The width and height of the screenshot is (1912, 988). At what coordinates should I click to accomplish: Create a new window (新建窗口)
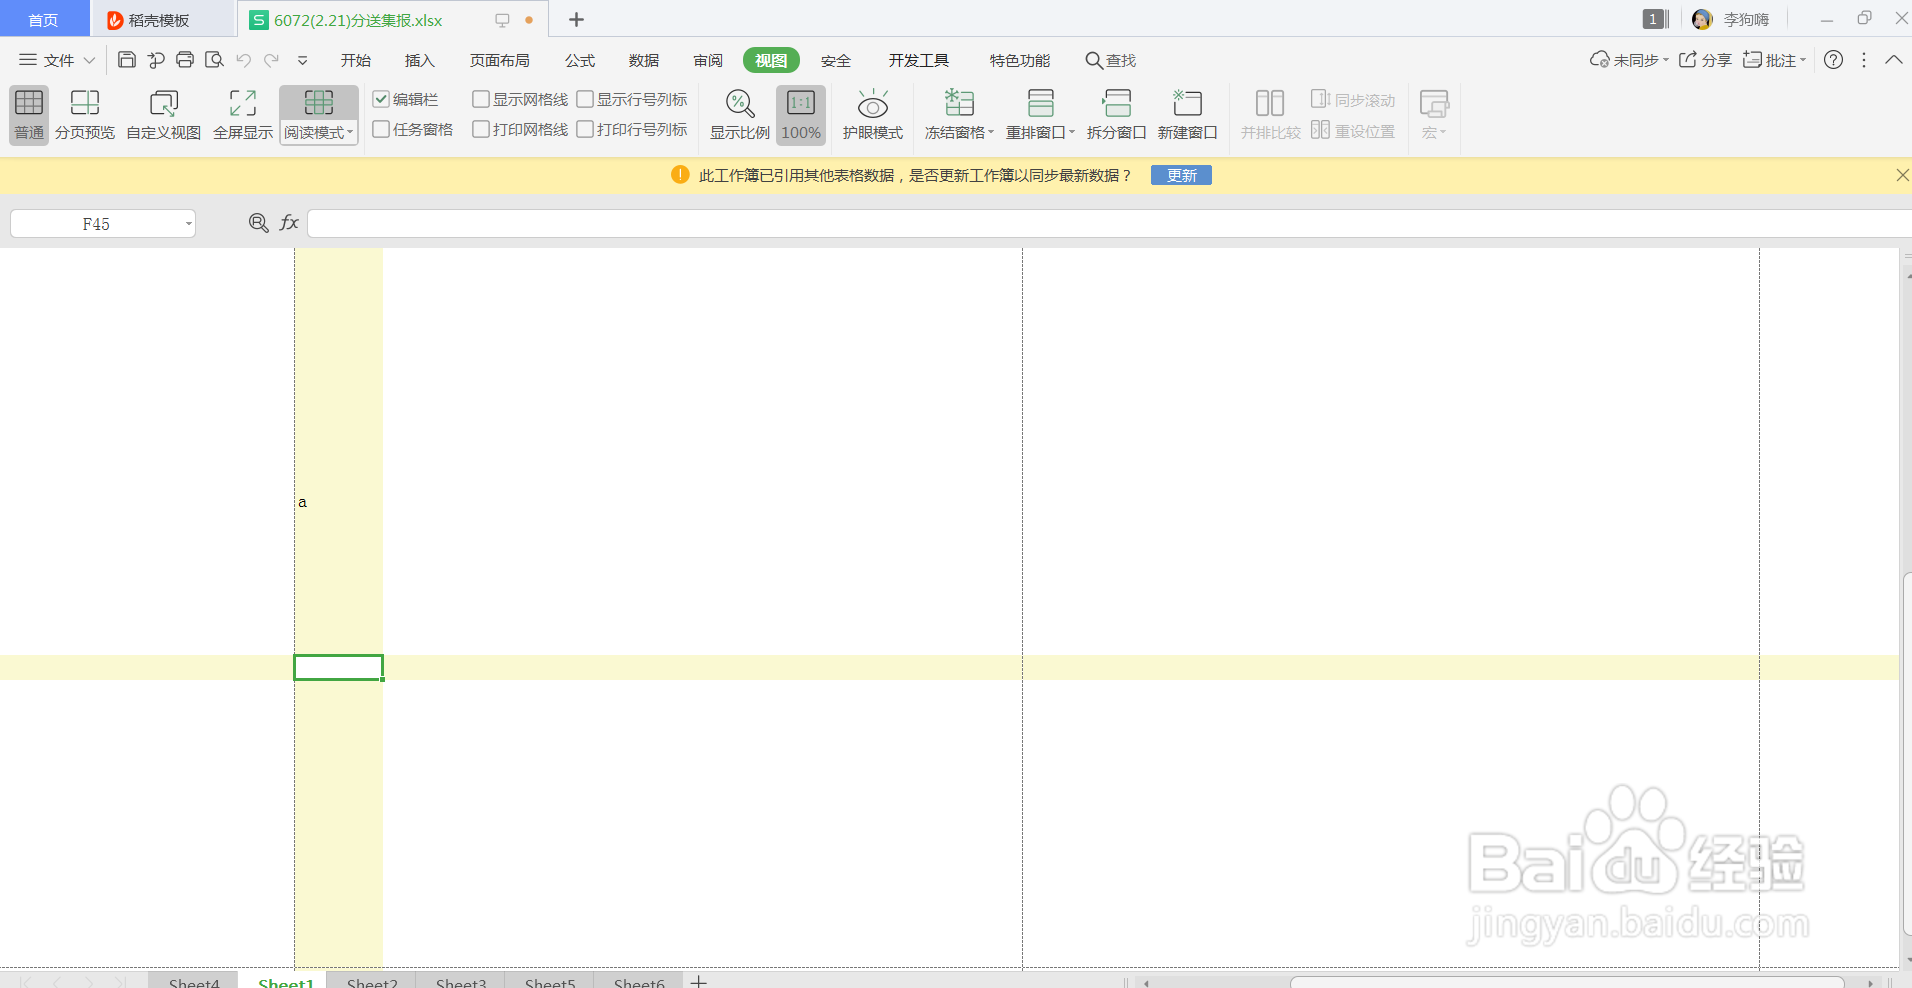[1188, 114]
